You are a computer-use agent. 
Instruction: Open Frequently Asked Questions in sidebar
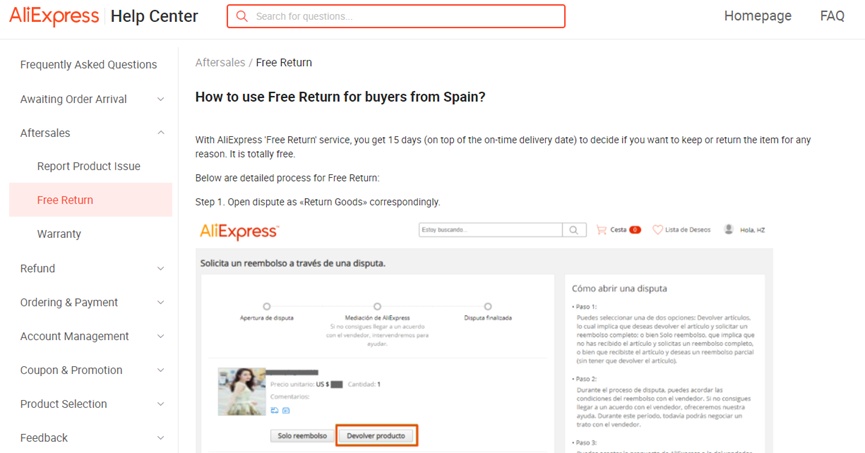(x=88, y=65)
